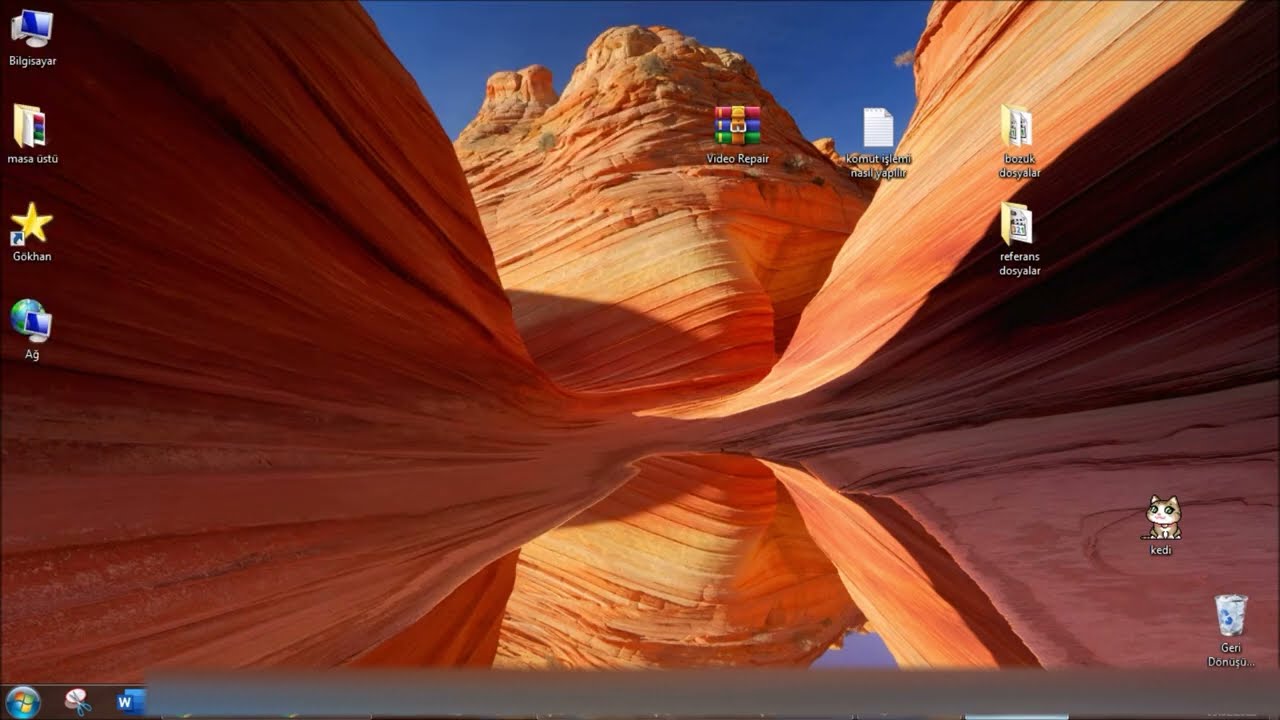Viewport: 1280px width, 720px height.
Task: Select the Bilgisayar desktop icon
Action: point(32,28)
